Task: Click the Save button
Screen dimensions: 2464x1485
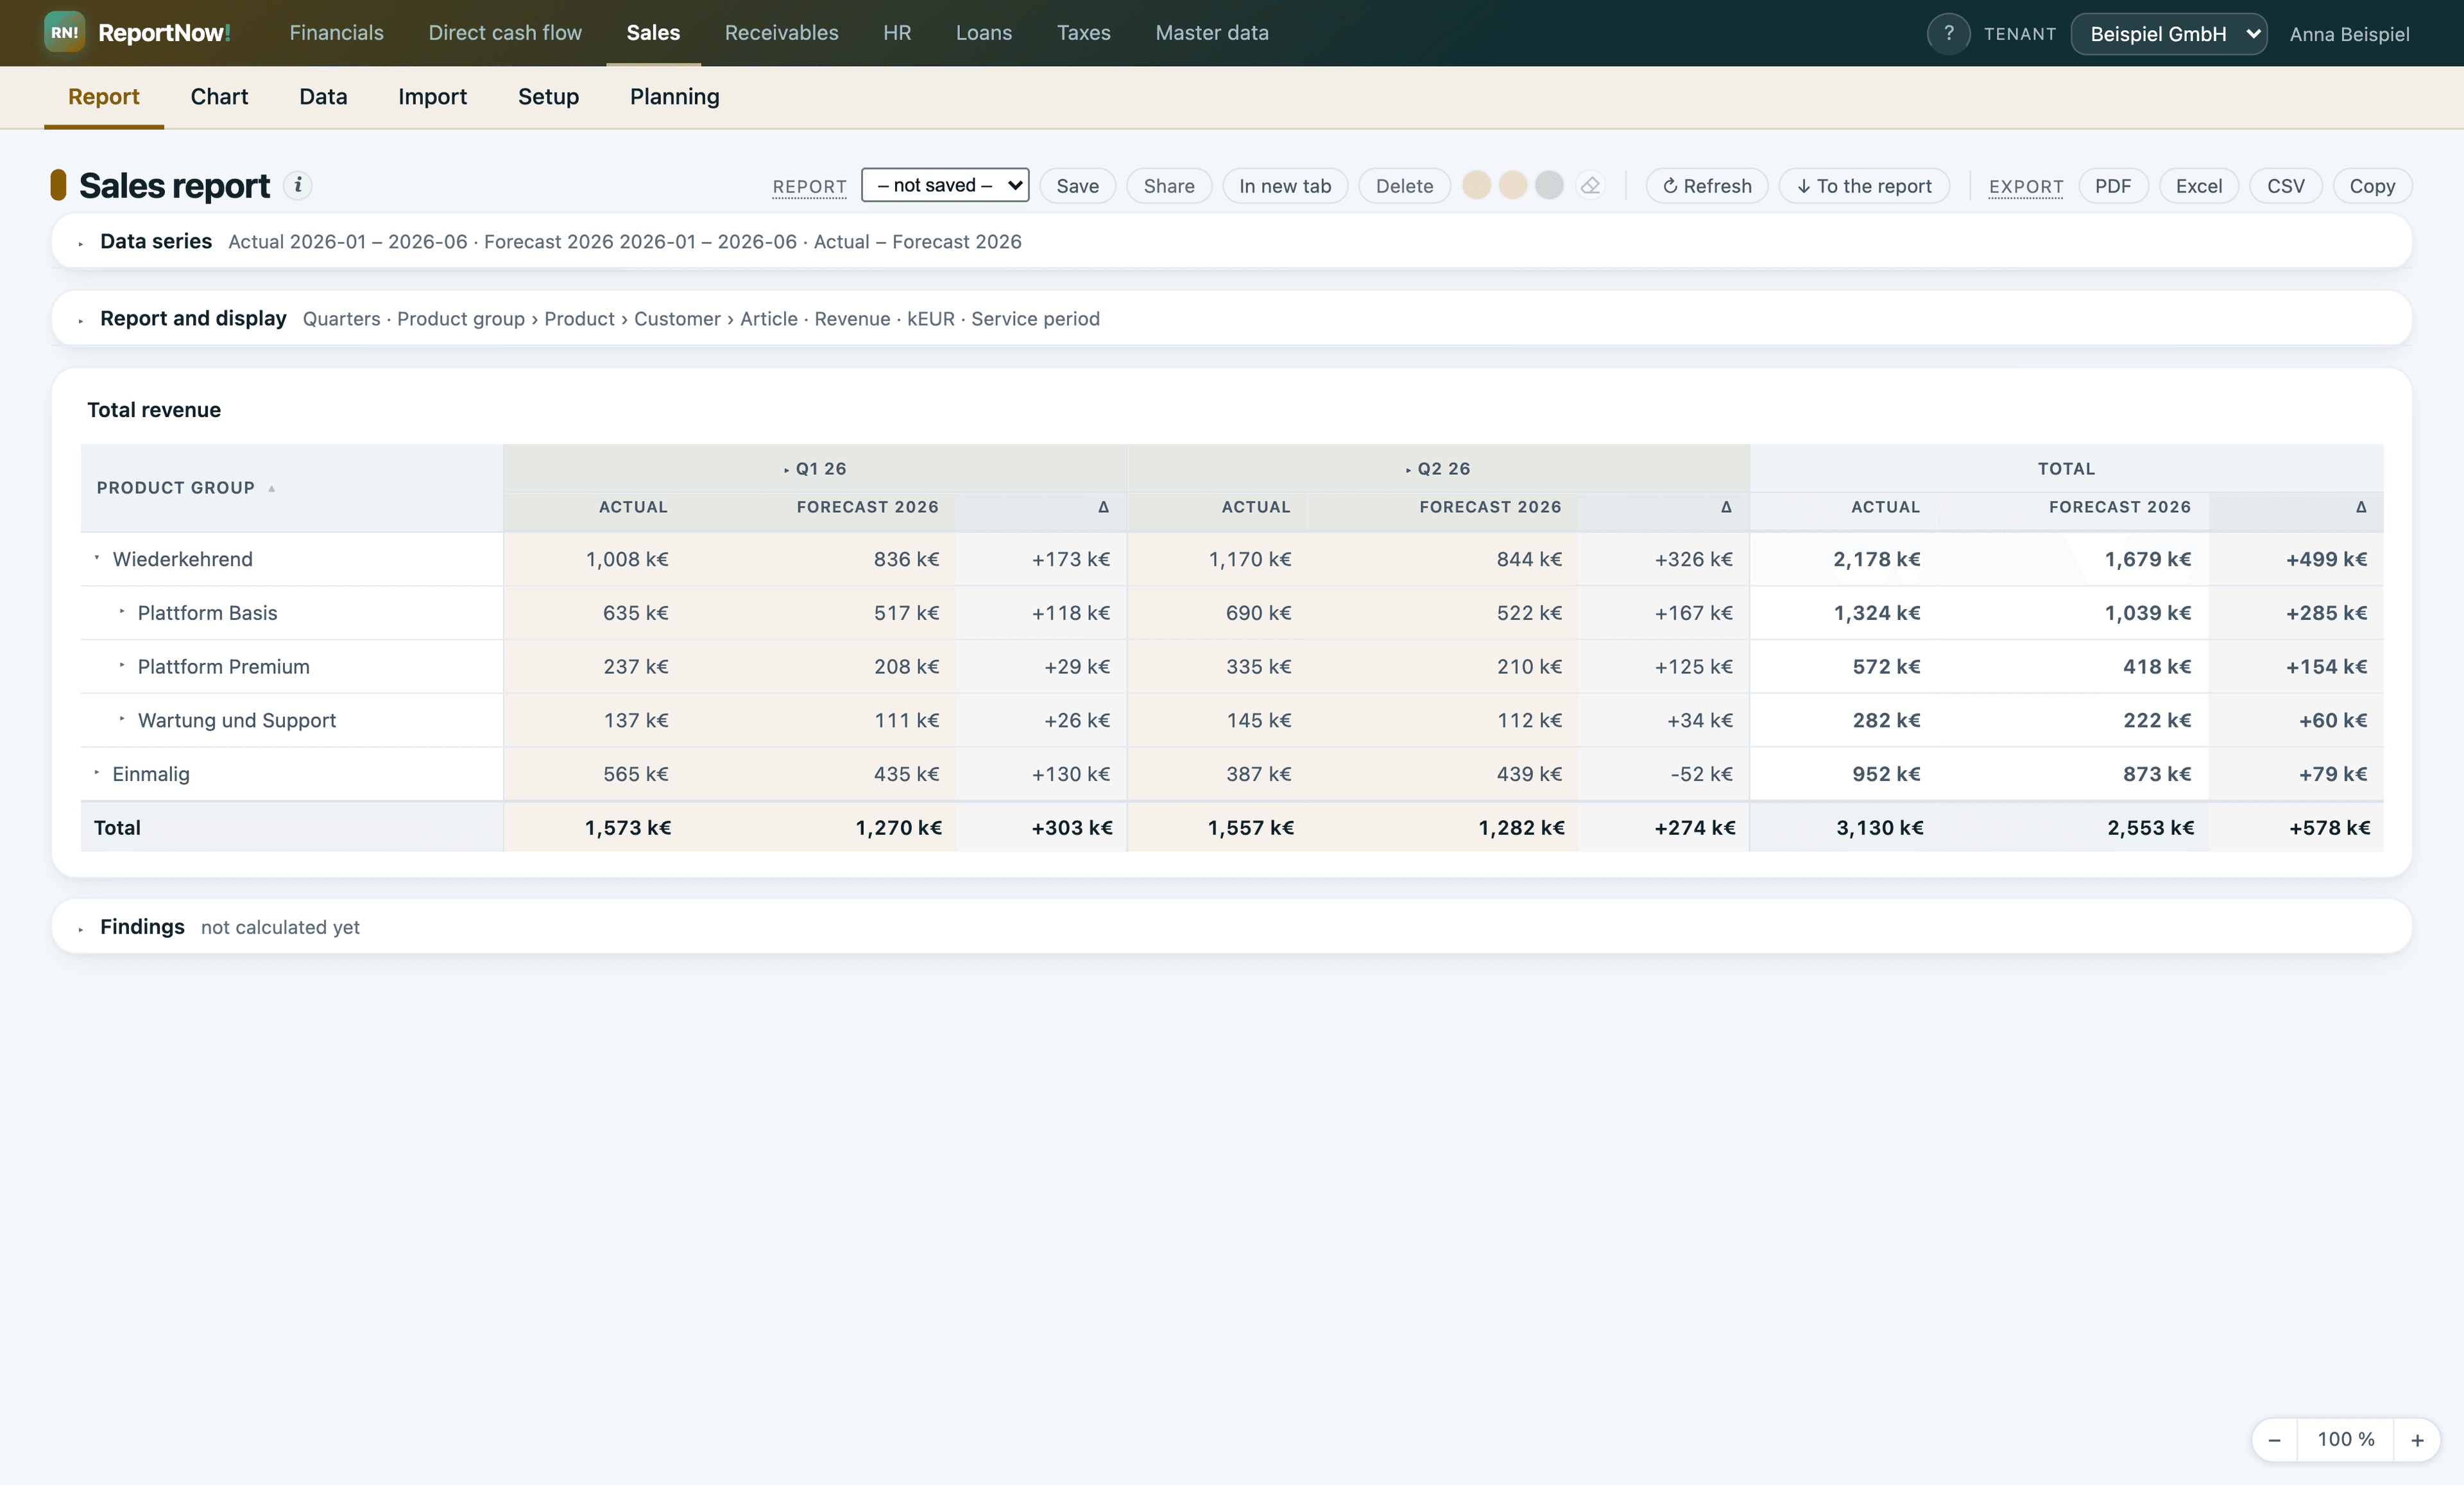Action: click(1077, 186)
